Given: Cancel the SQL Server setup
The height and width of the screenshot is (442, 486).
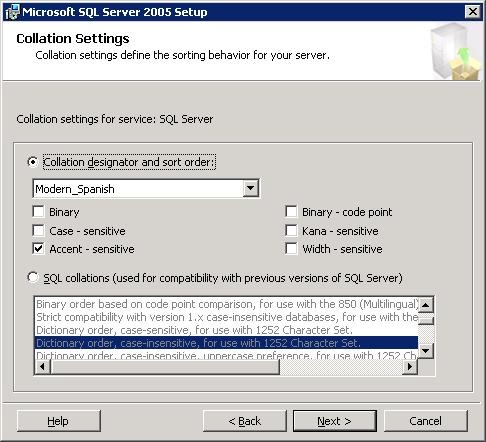Looking at the screenshot, I should pyautogui.click(x=426, y=421).
